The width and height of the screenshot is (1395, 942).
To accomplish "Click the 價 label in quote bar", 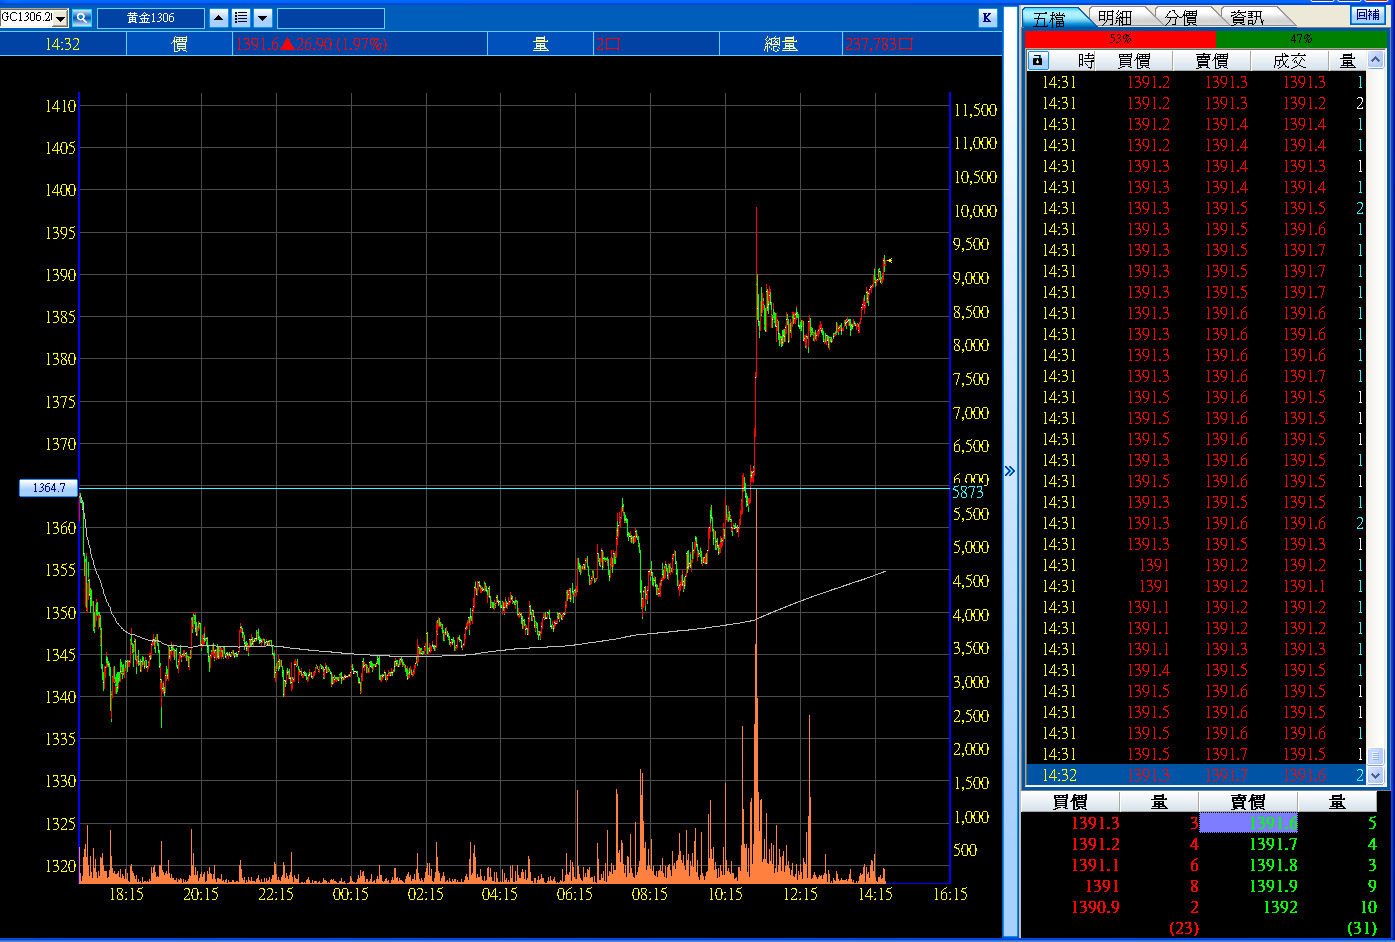I will (x=180, y=44).
